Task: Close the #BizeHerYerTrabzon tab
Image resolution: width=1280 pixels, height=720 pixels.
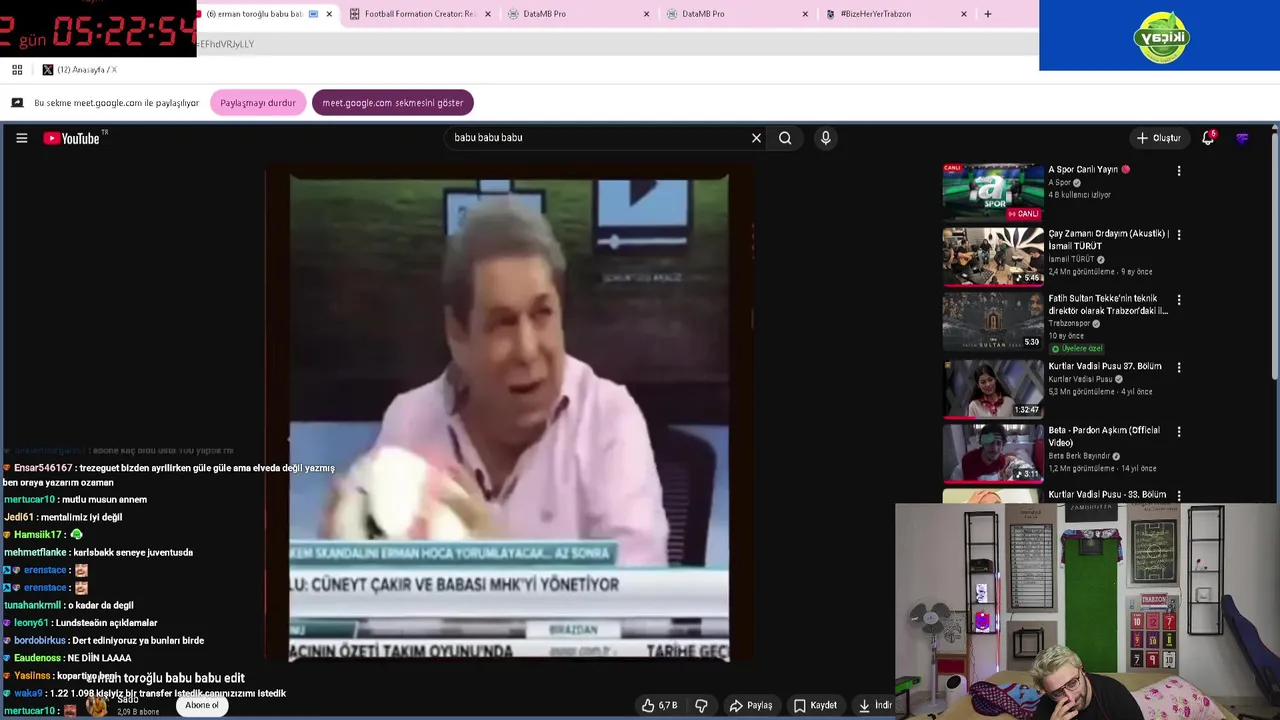Action: pos(964,14)
